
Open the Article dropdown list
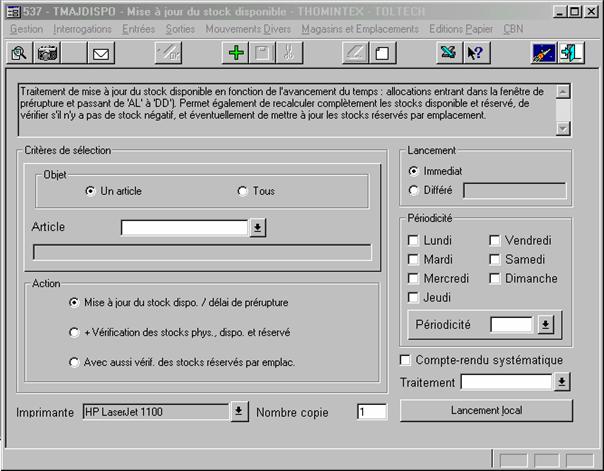coord(257,228)
